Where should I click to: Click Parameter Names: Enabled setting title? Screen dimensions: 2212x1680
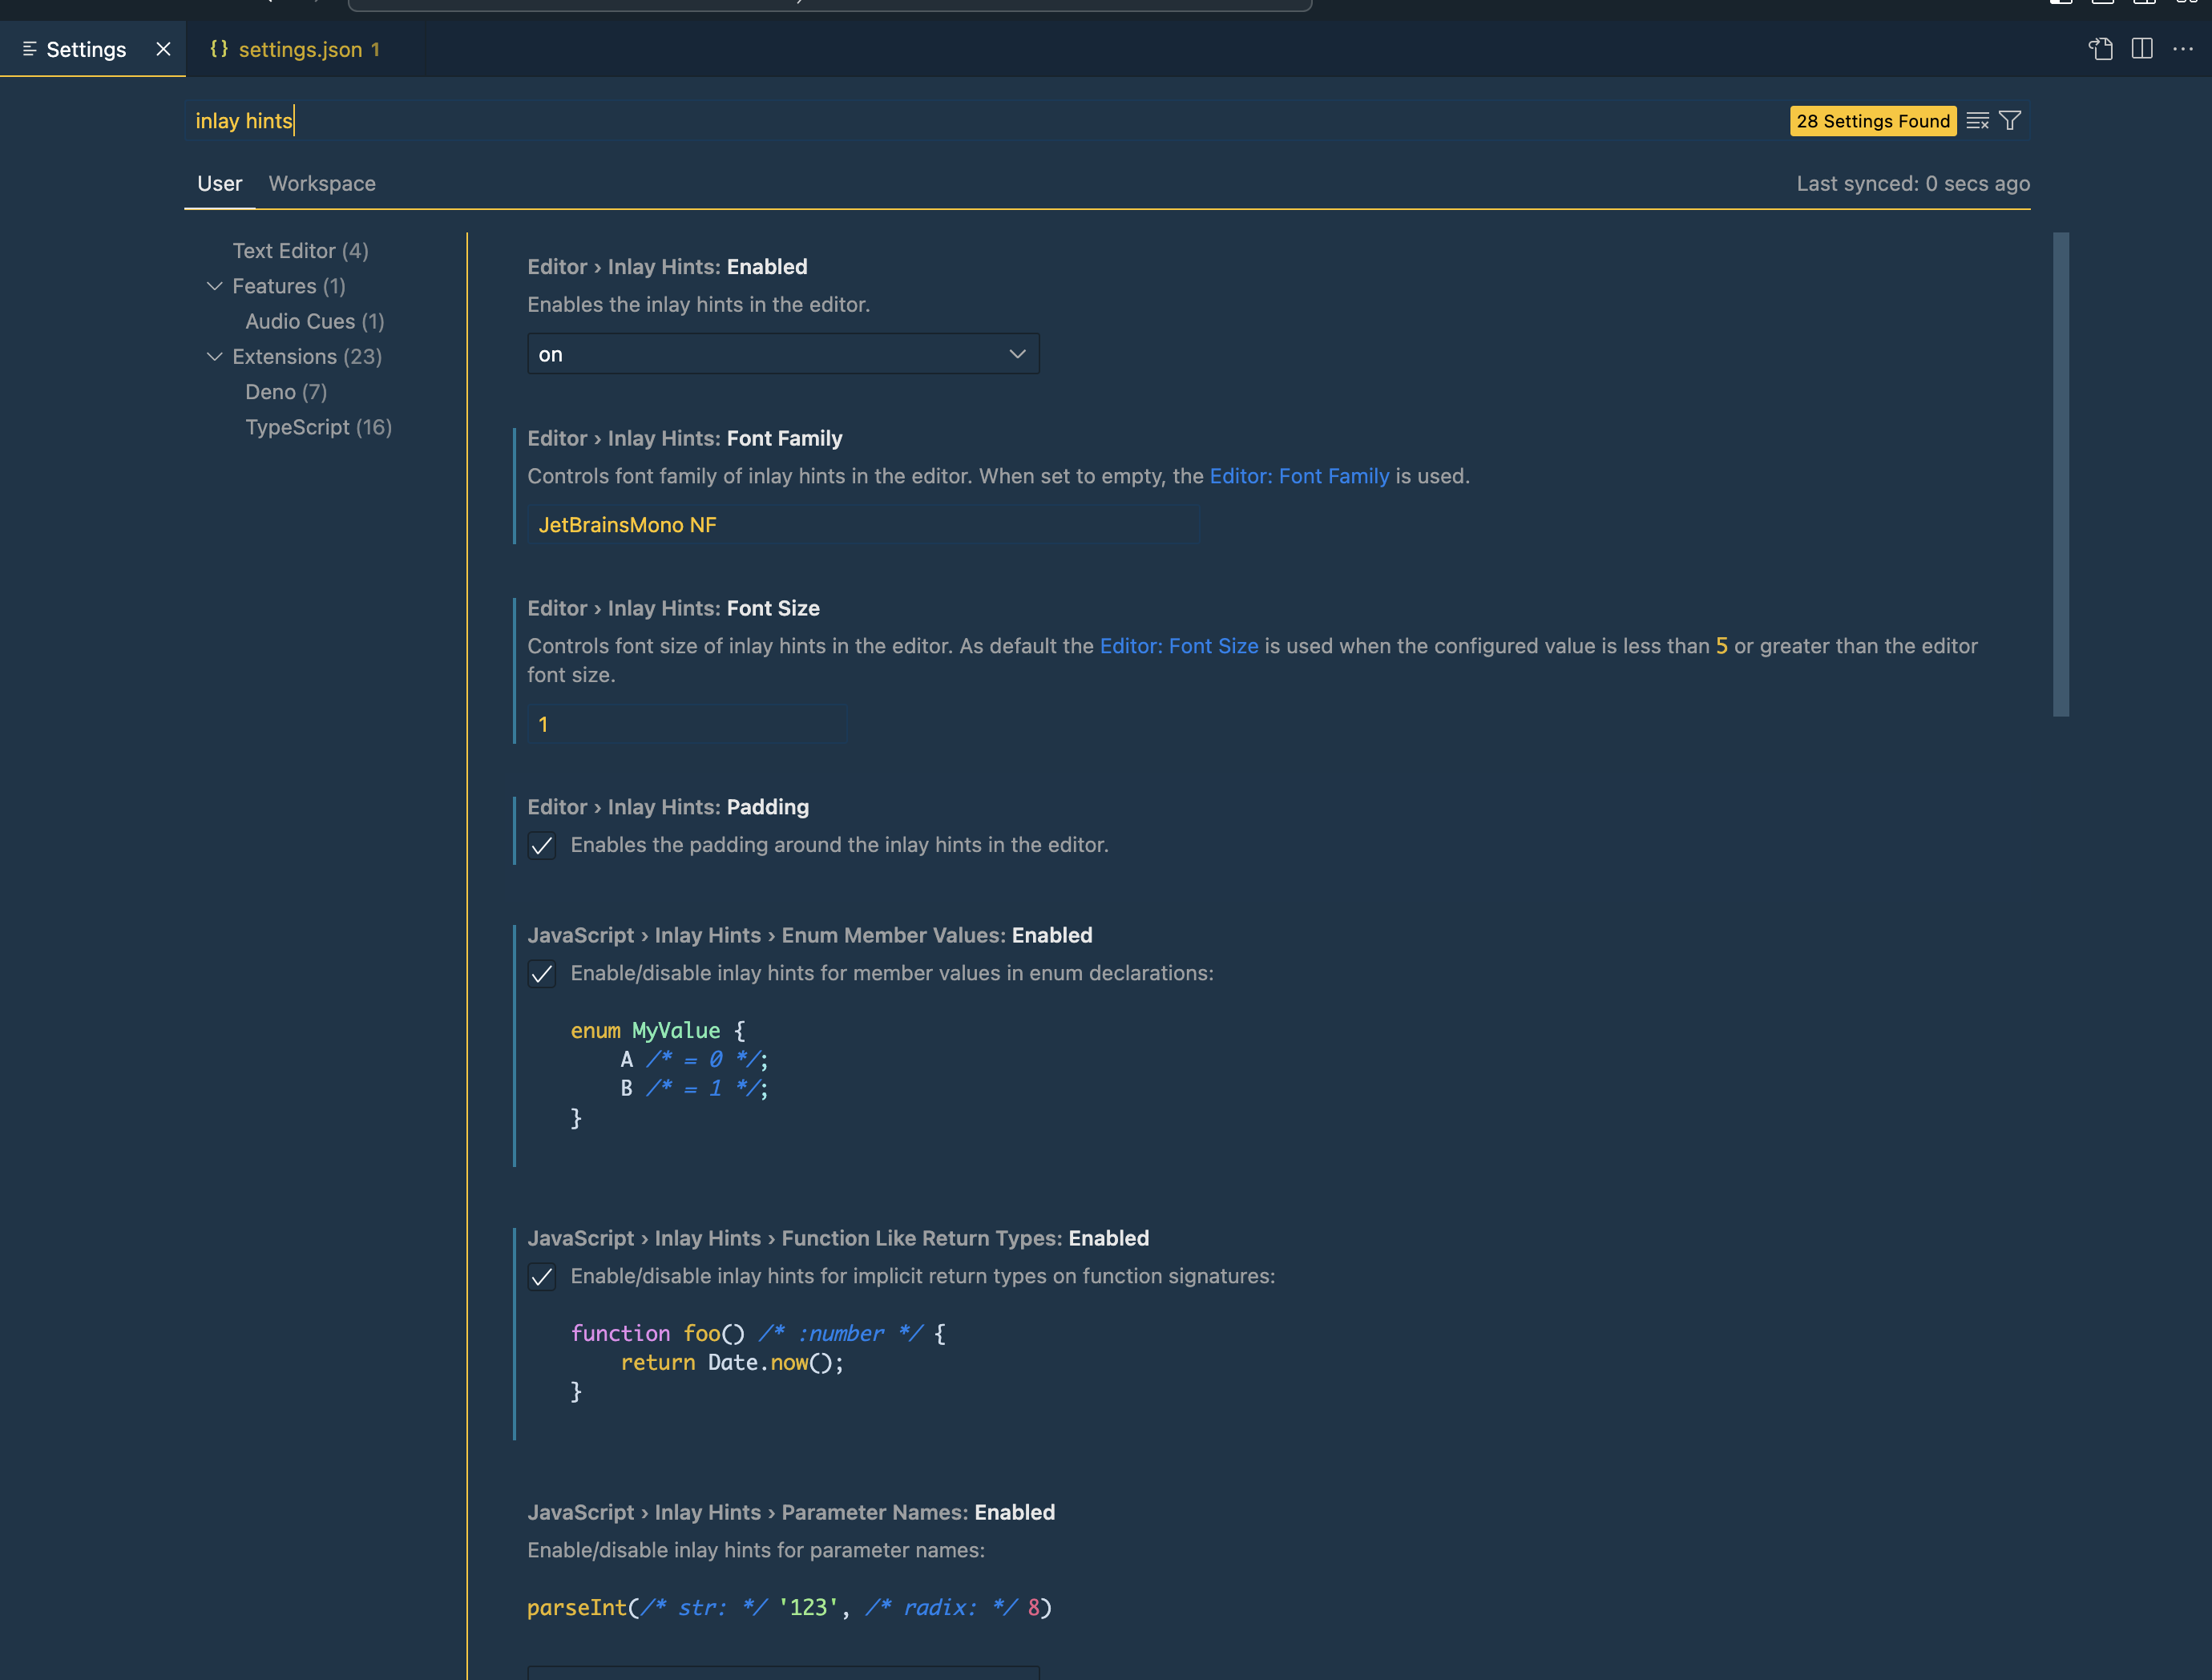click(x=791, y=1512)
